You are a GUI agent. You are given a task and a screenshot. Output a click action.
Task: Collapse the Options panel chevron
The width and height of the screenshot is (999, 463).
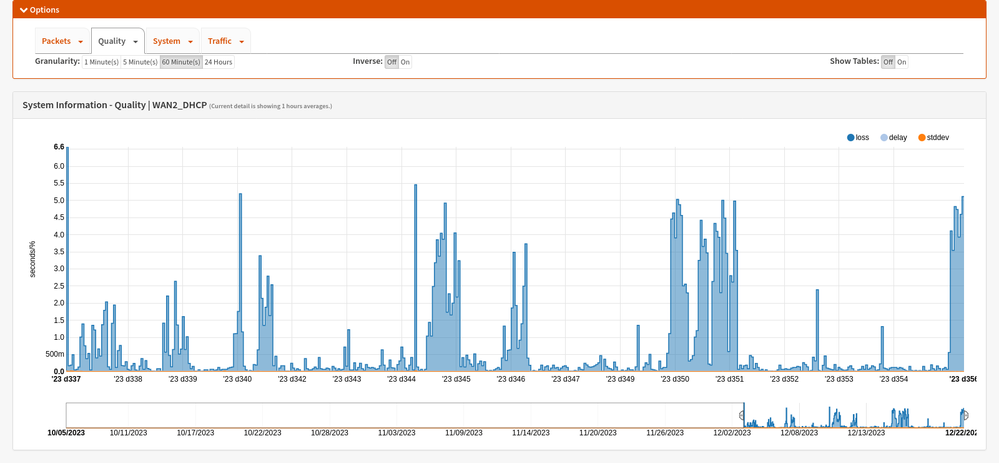[x=24, y=10]
